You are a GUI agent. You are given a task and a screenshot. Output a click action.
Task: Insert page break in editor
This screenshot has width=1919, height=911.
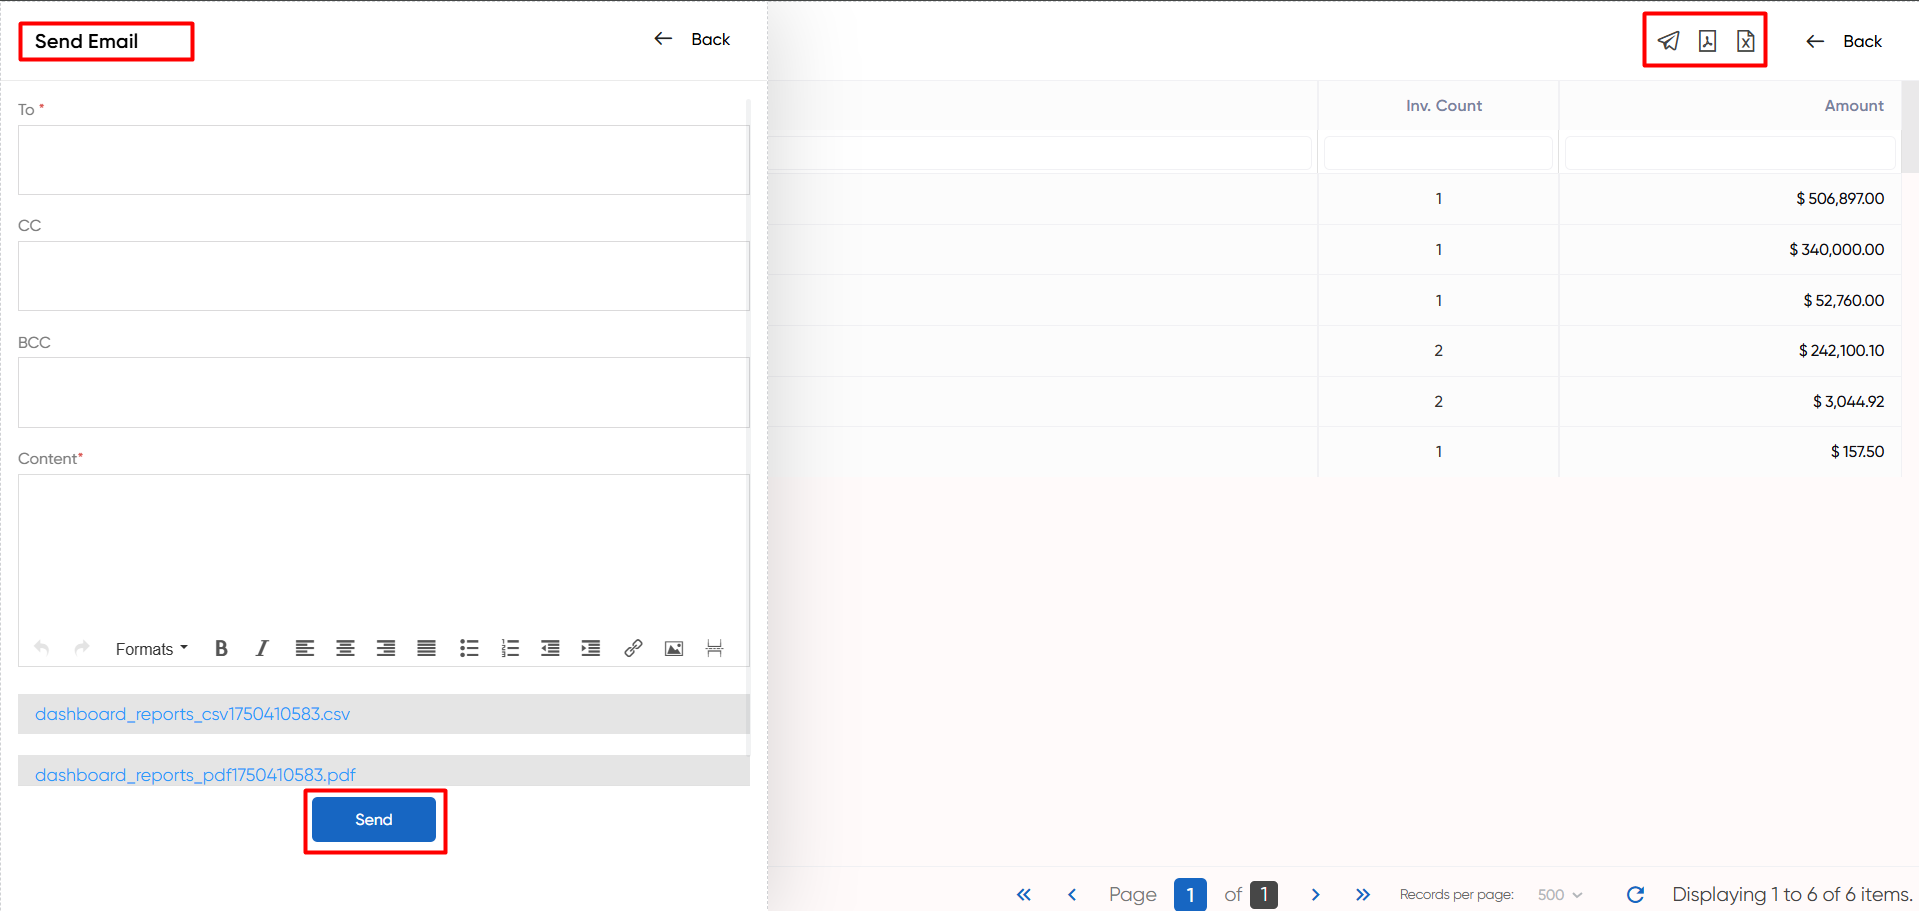[x=714, y=648]
